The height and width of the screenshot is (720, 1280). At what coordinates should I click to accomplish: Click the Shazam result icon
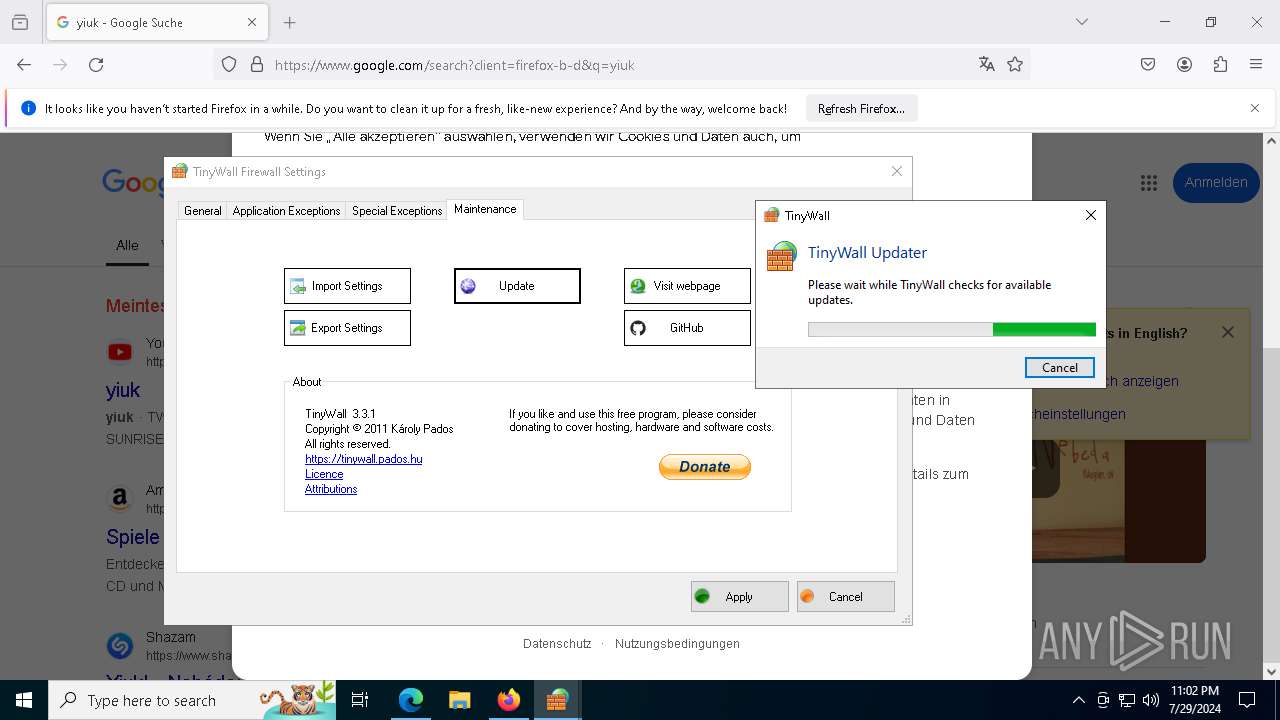pyautogui.click(x=120, y=646)
